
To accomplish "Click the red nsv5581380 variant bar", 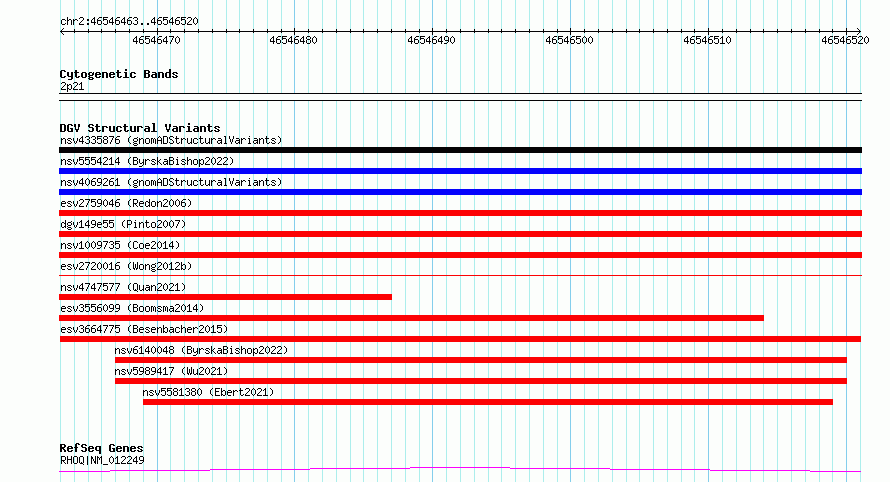I will coord(488,403).
